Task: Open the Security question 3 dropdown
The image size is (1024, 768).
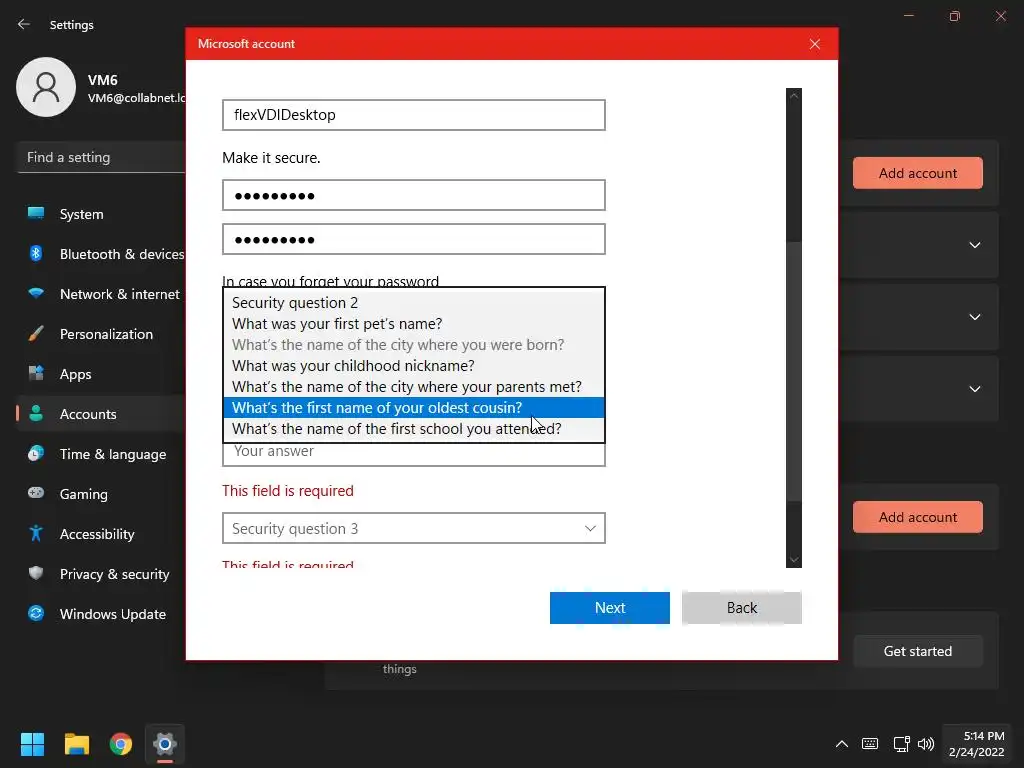Action: [x=414, y=528]
